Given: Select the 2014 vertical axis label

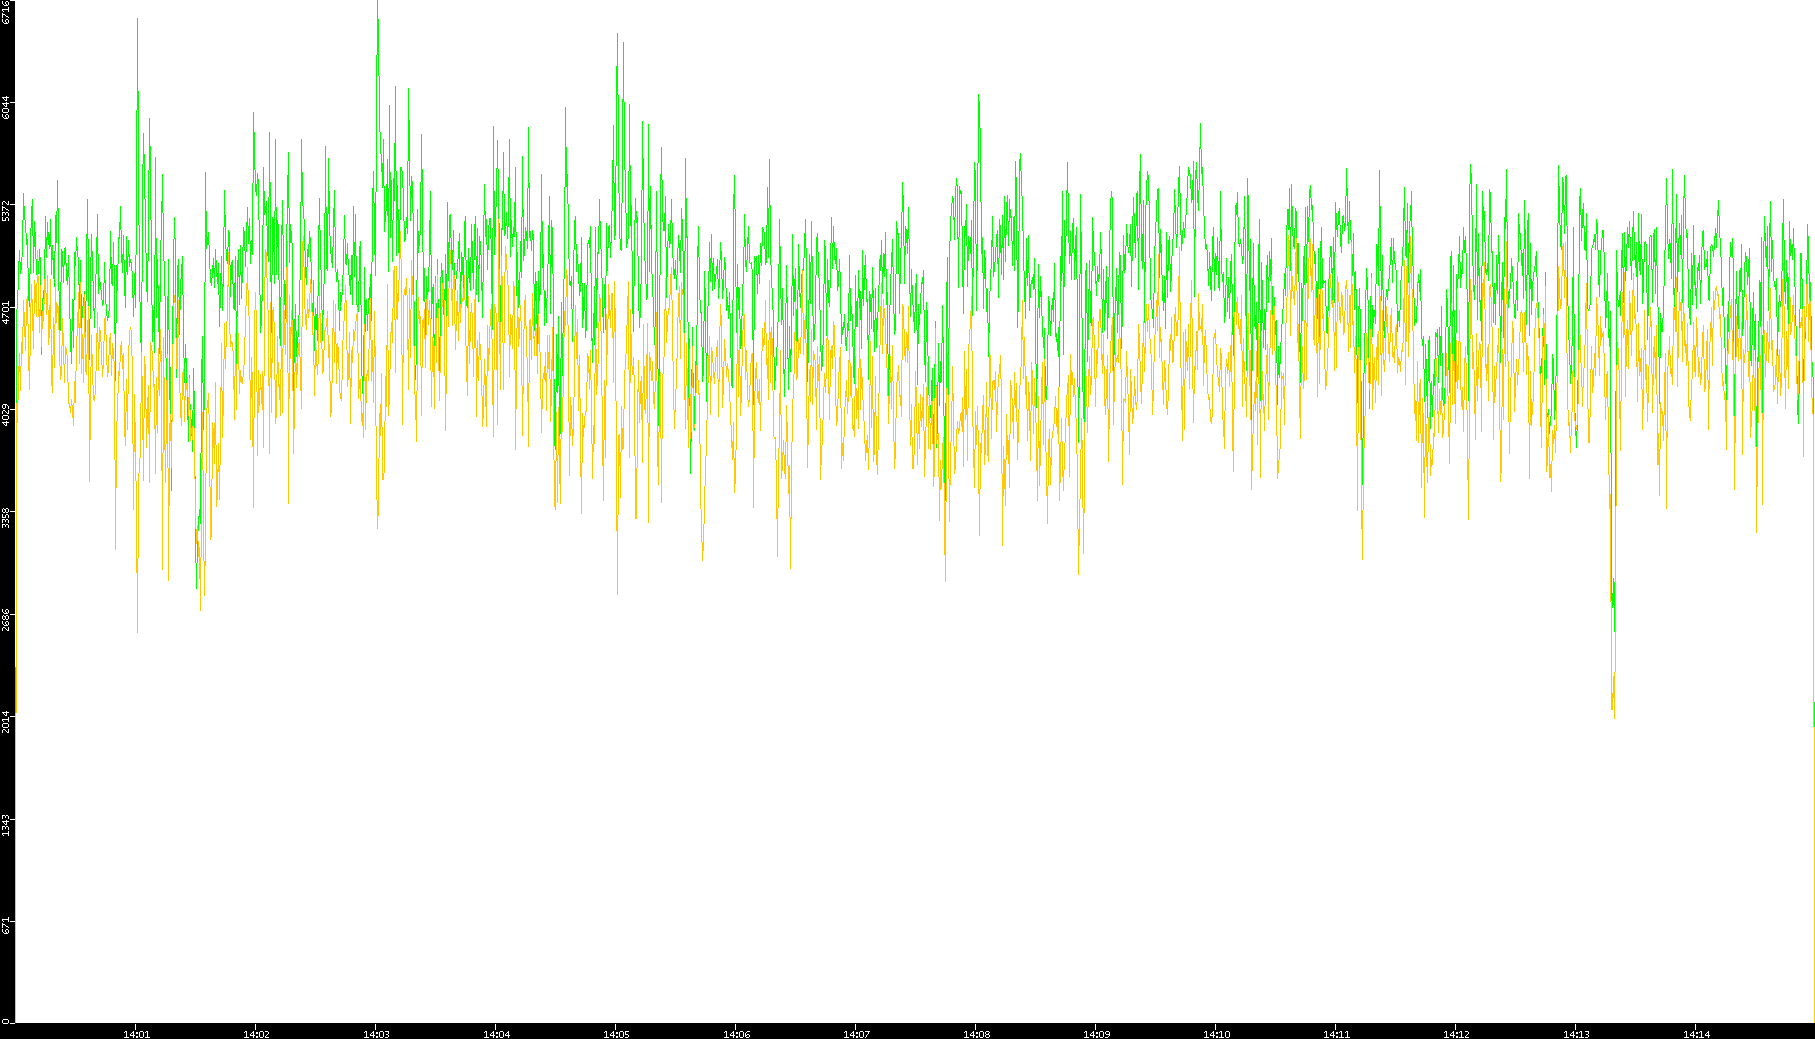Looking at the screenshot, I should (7, 721).
